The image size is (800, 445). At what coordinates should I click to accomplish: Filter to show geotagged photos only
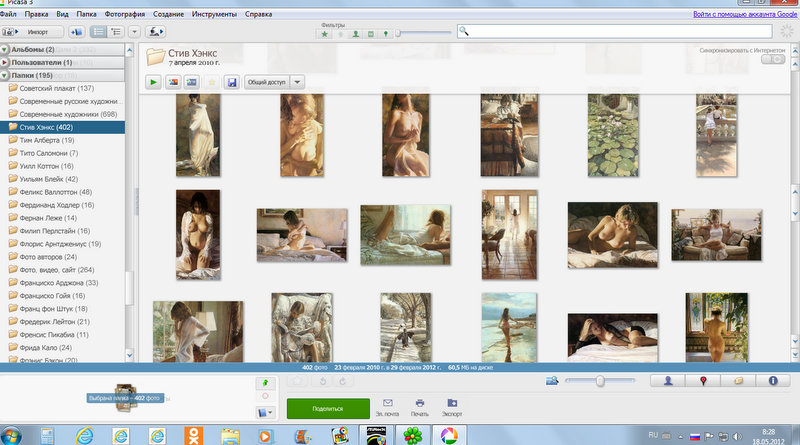386,34
